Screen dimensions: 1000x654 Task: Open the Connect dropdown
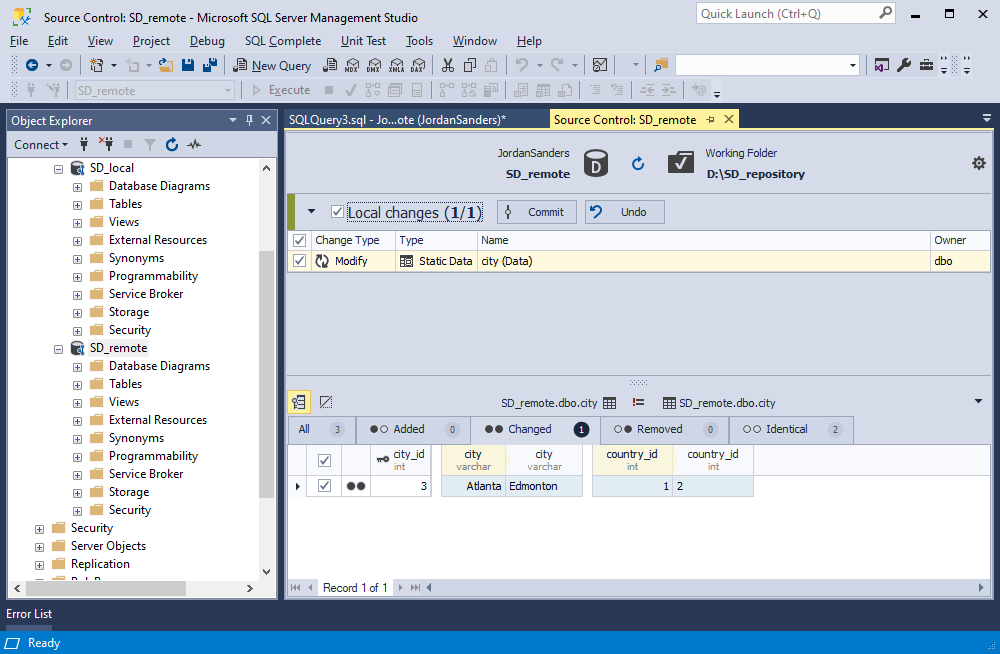pyautogui.click(x=41, y=145)
